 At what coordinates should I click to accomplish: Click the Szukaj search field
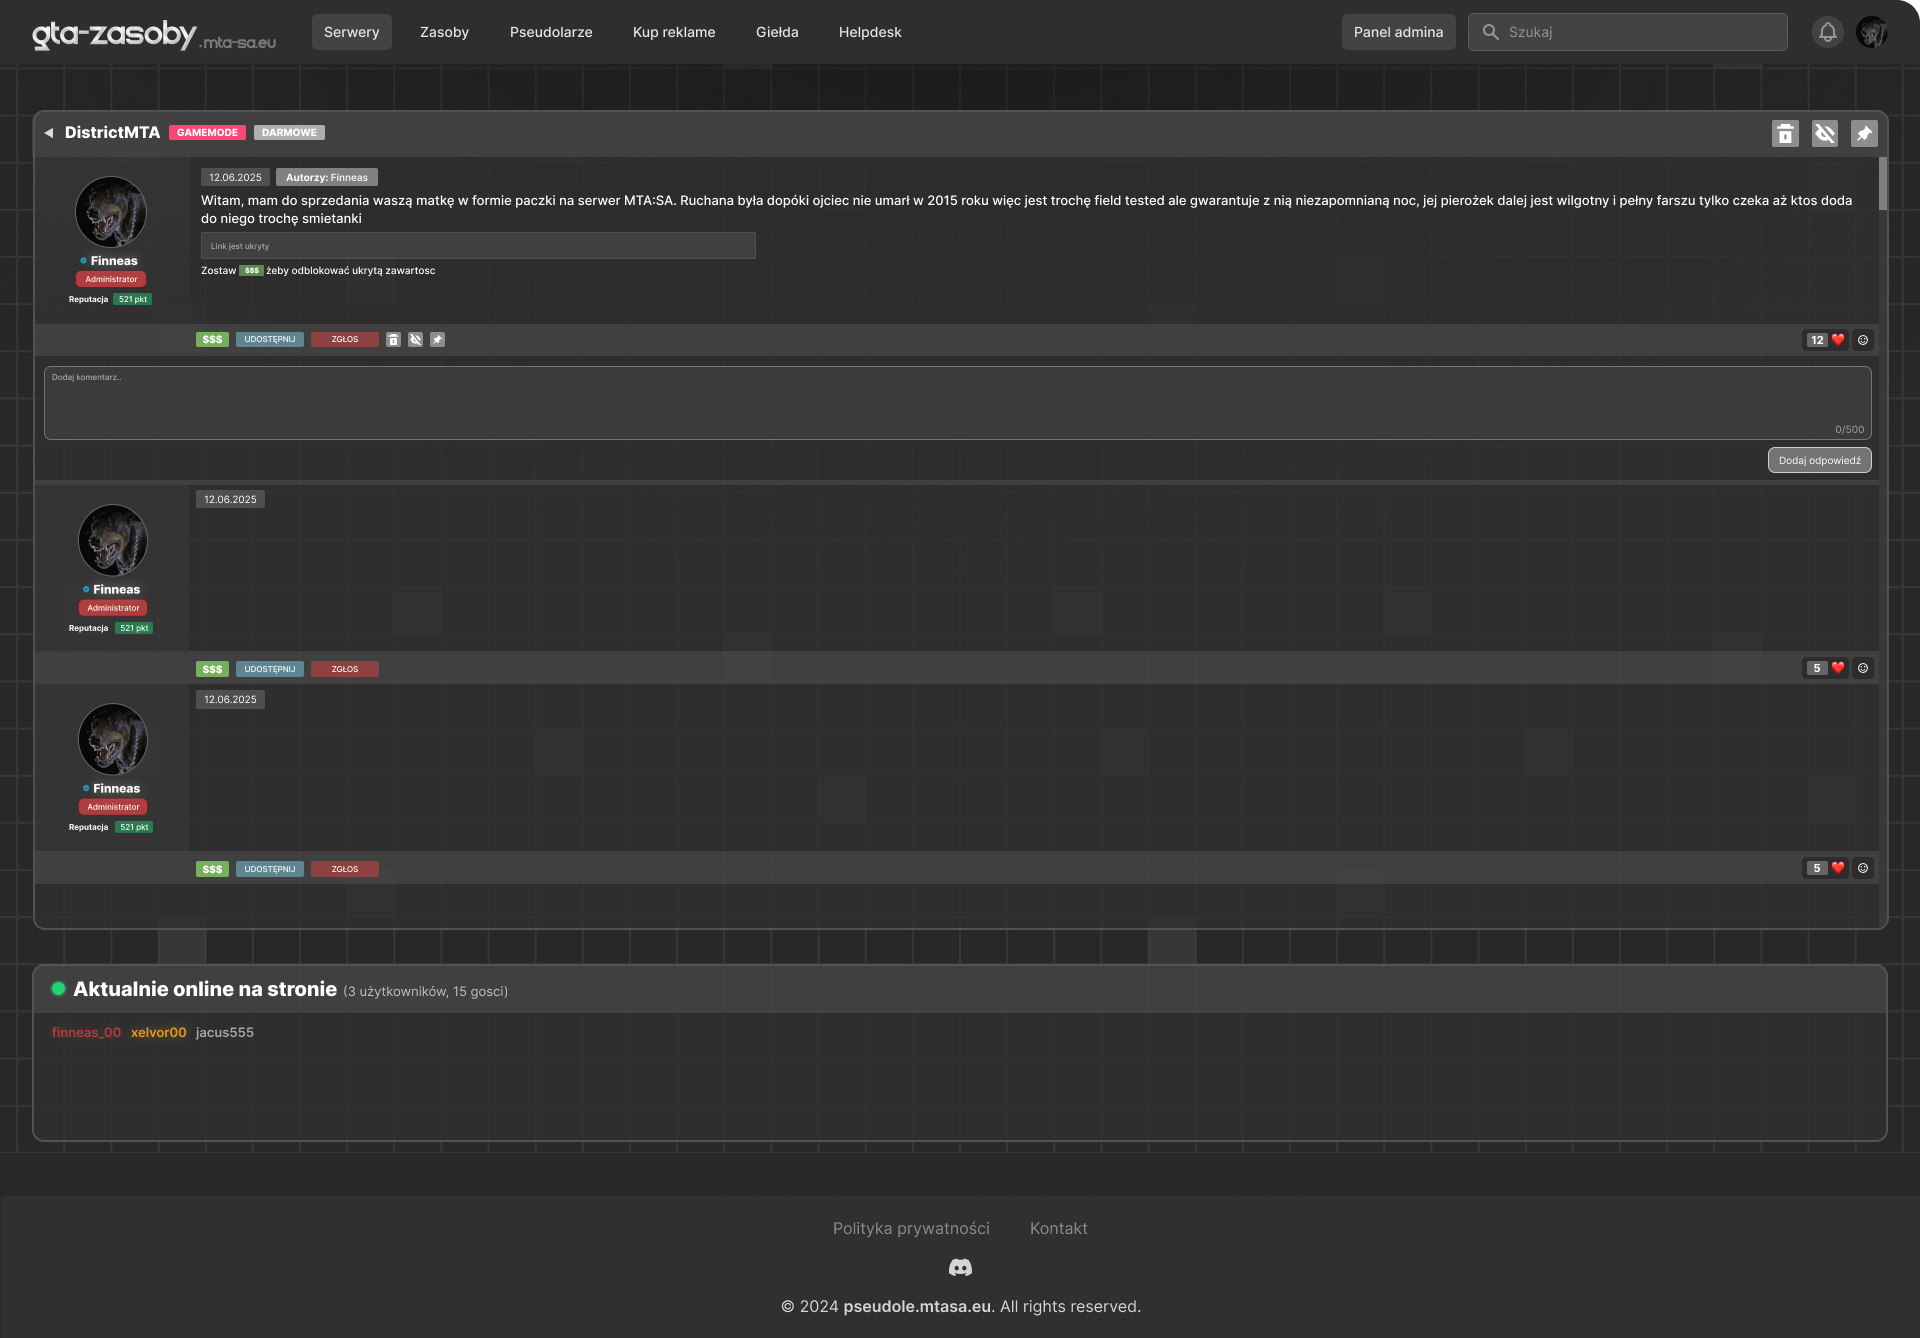coord(1640,32)
